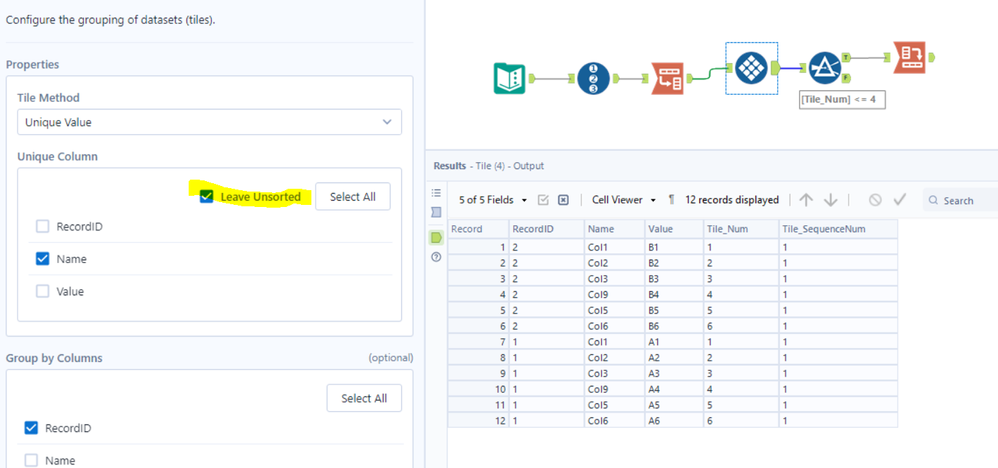998x468 pixels.
Task: Click the apply checkmark icon in results toolbar
Action: tap(899, 200)
